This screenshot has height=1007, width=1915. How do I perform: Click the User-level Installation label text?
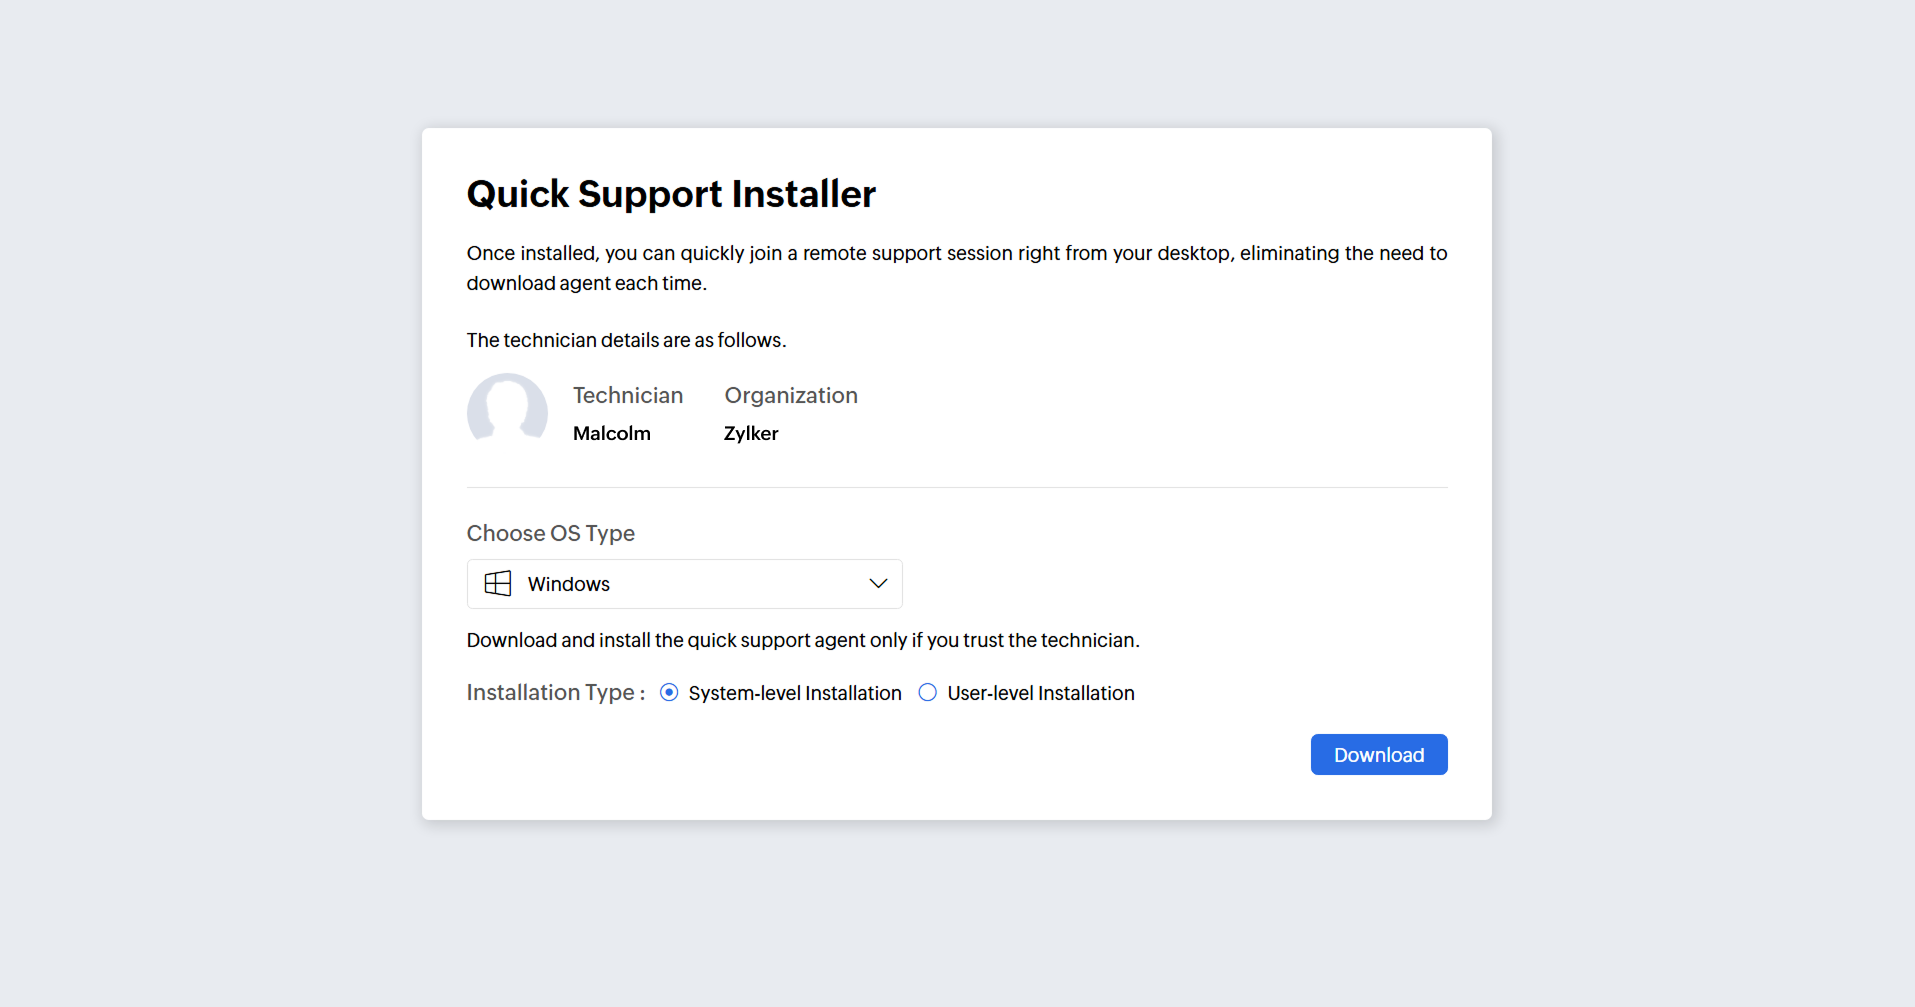[1040, 693]
